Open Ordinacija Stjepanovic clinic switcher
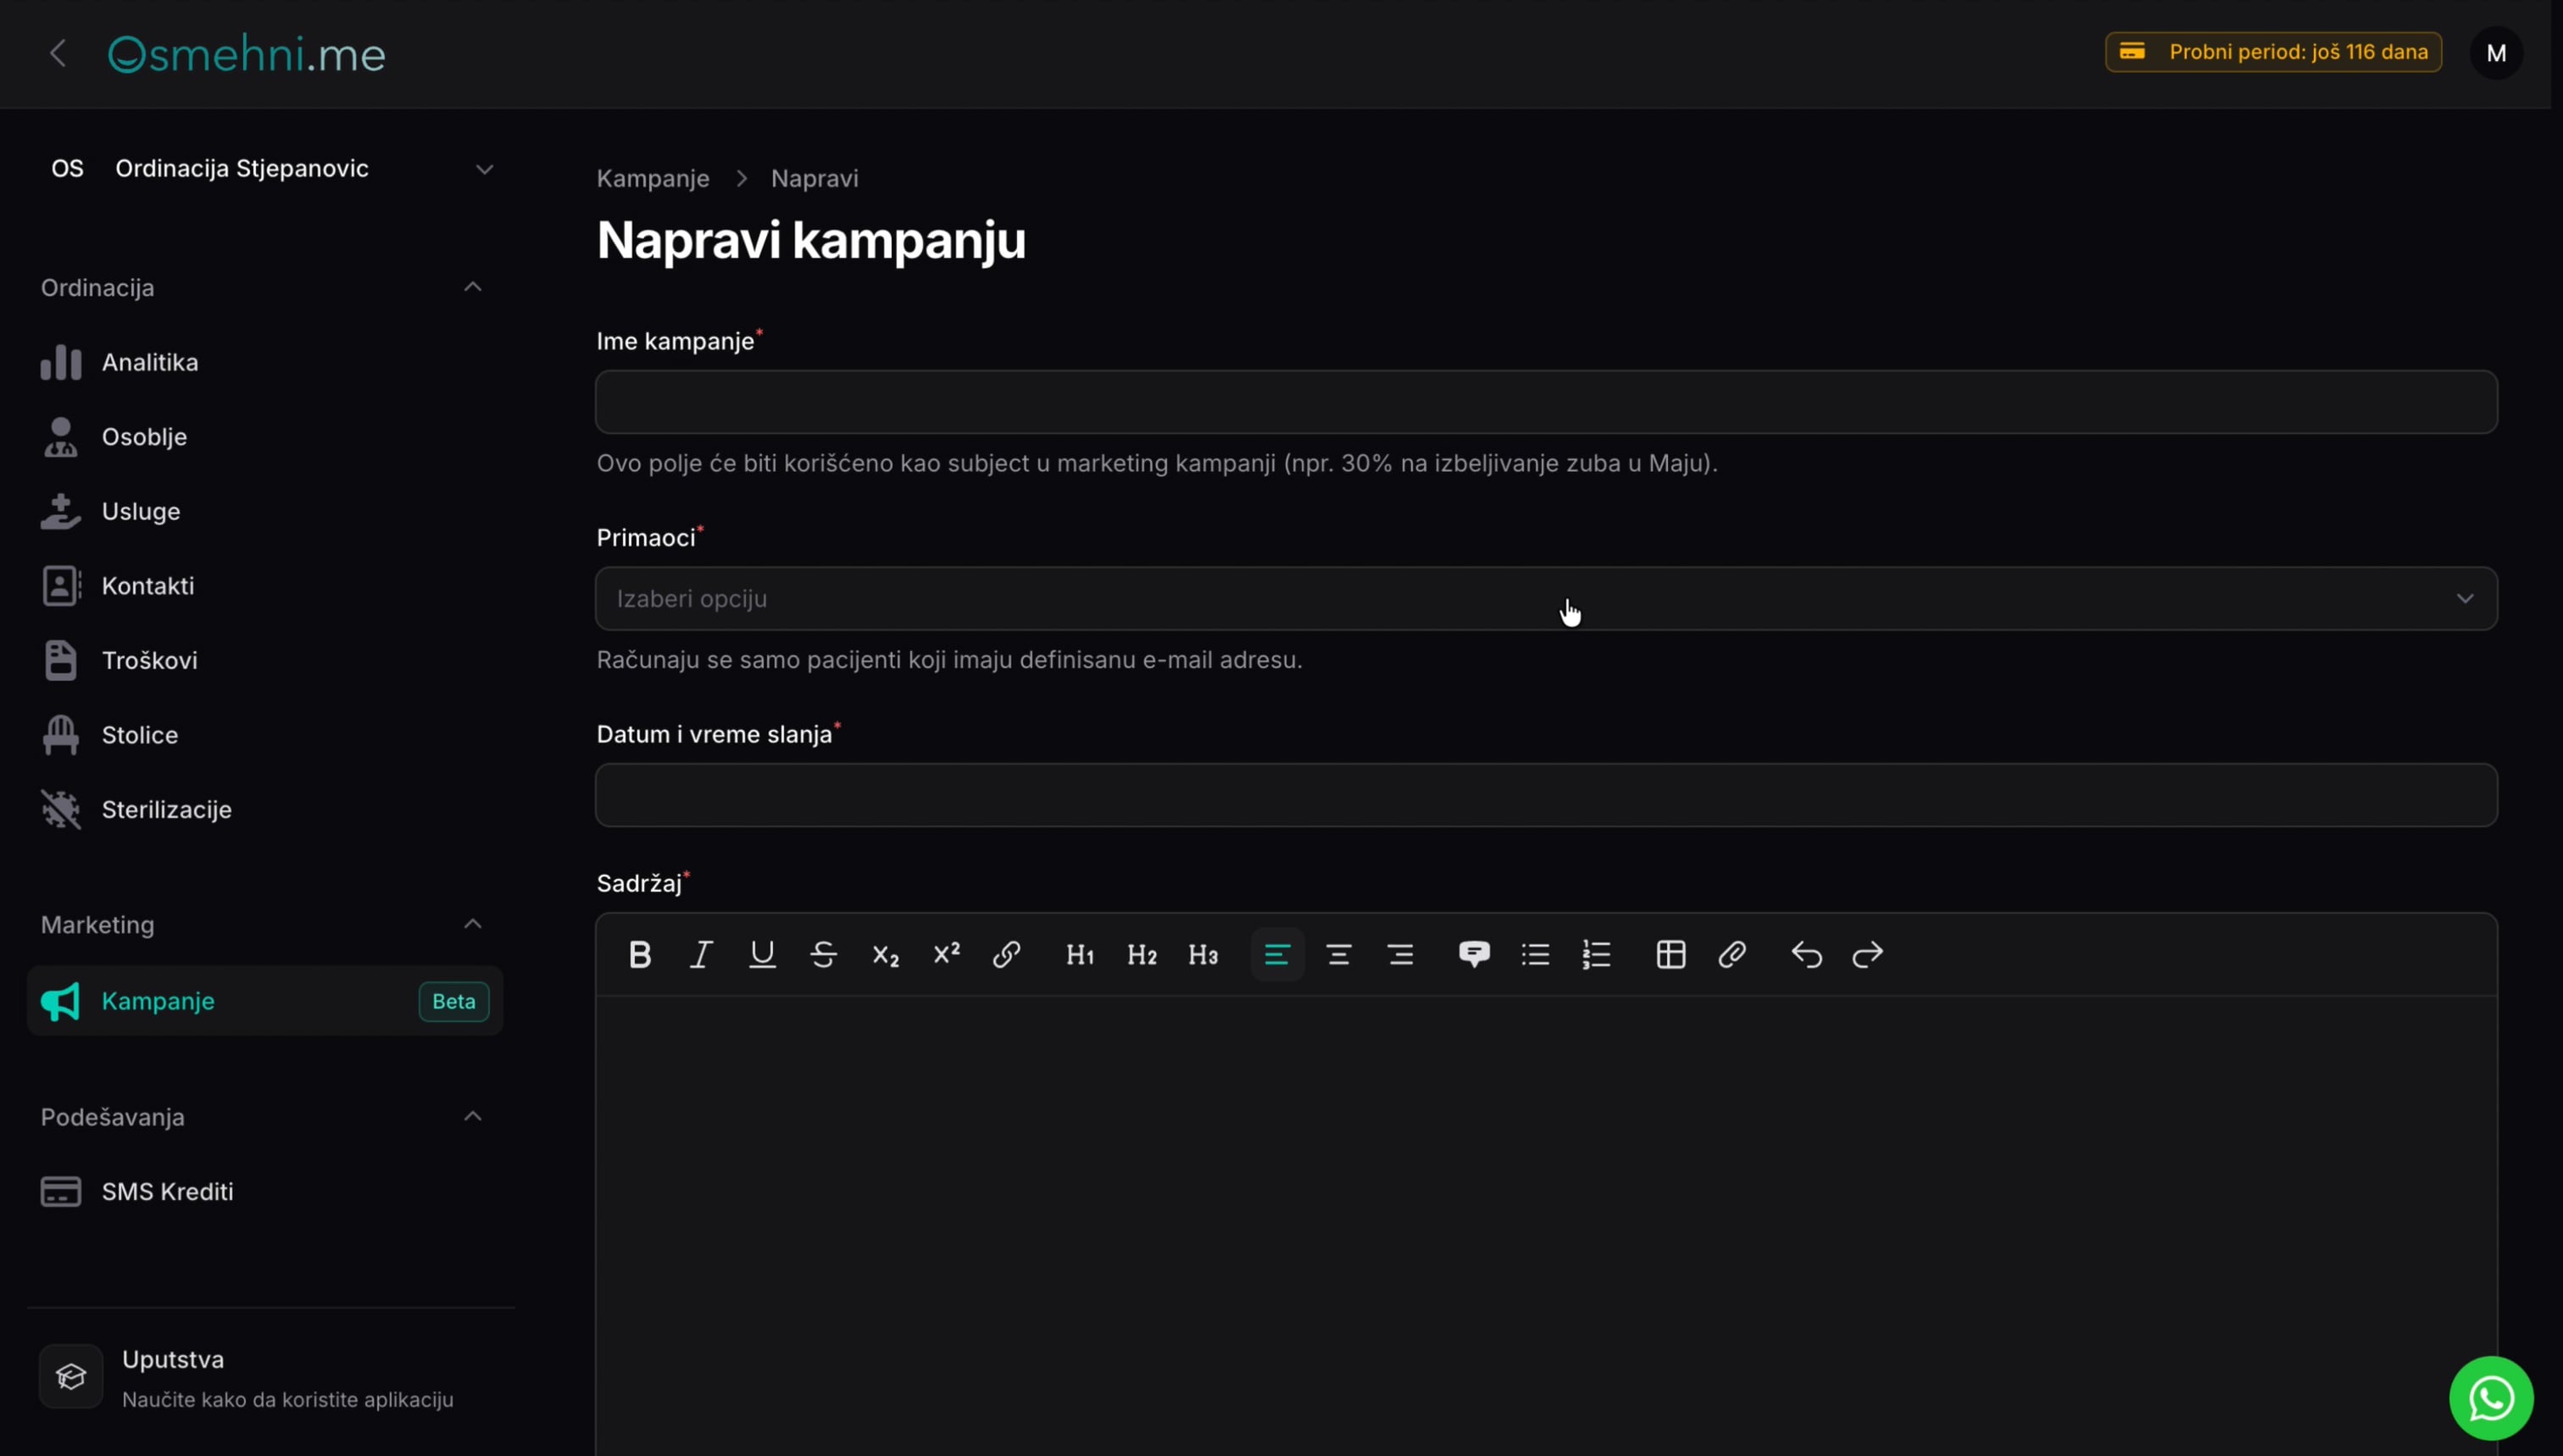 click(270, 169)
